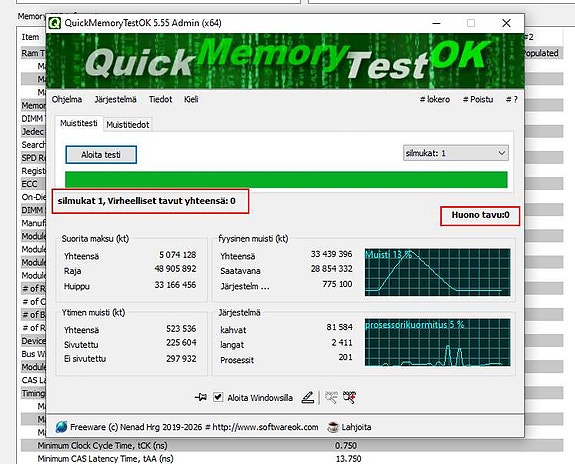Select the Muistitesti tab

tap(79, 123)
